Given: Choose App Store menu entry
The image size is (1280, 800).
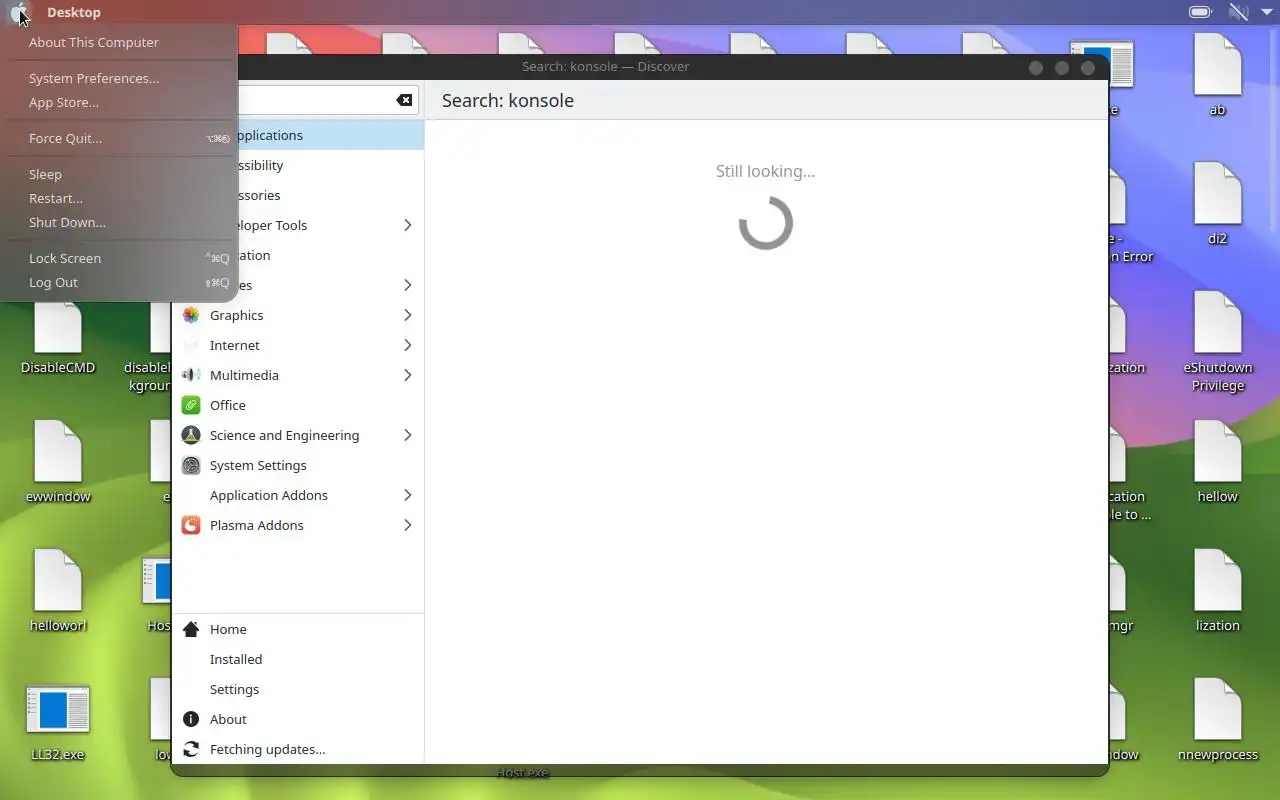Looking at the screenshot, I should point(119,102).
